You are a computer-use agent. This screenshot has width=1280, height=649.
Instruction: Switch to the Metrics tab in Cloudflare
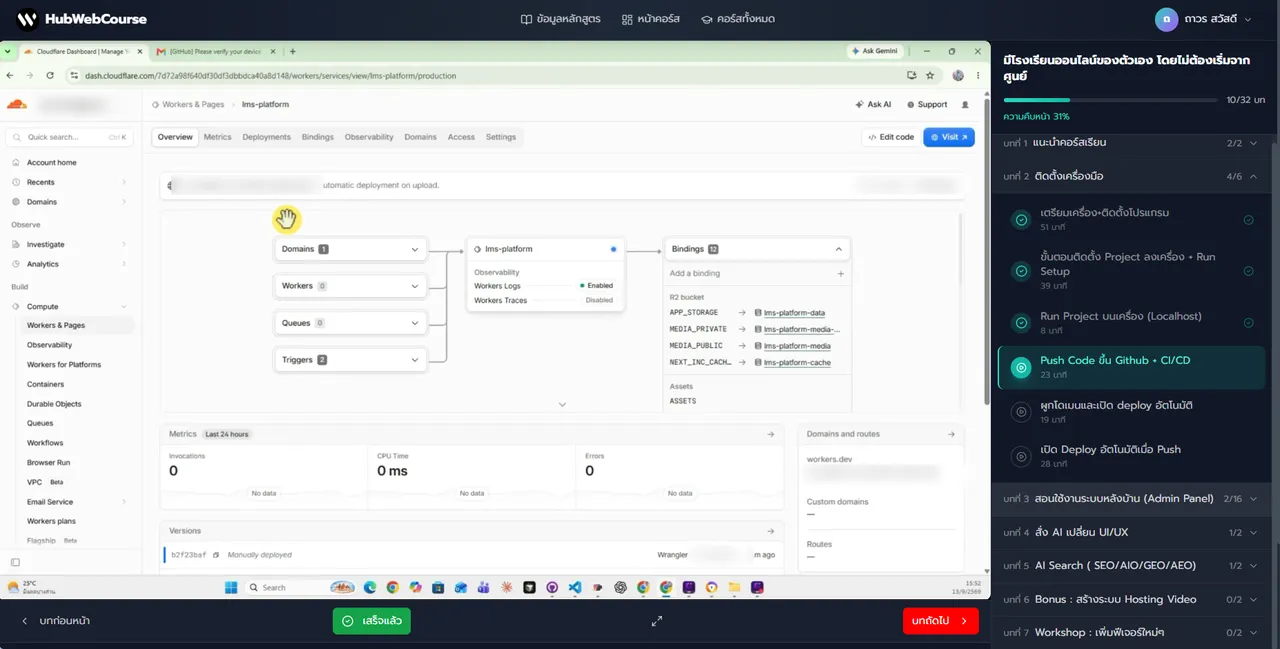click(217, 137)
